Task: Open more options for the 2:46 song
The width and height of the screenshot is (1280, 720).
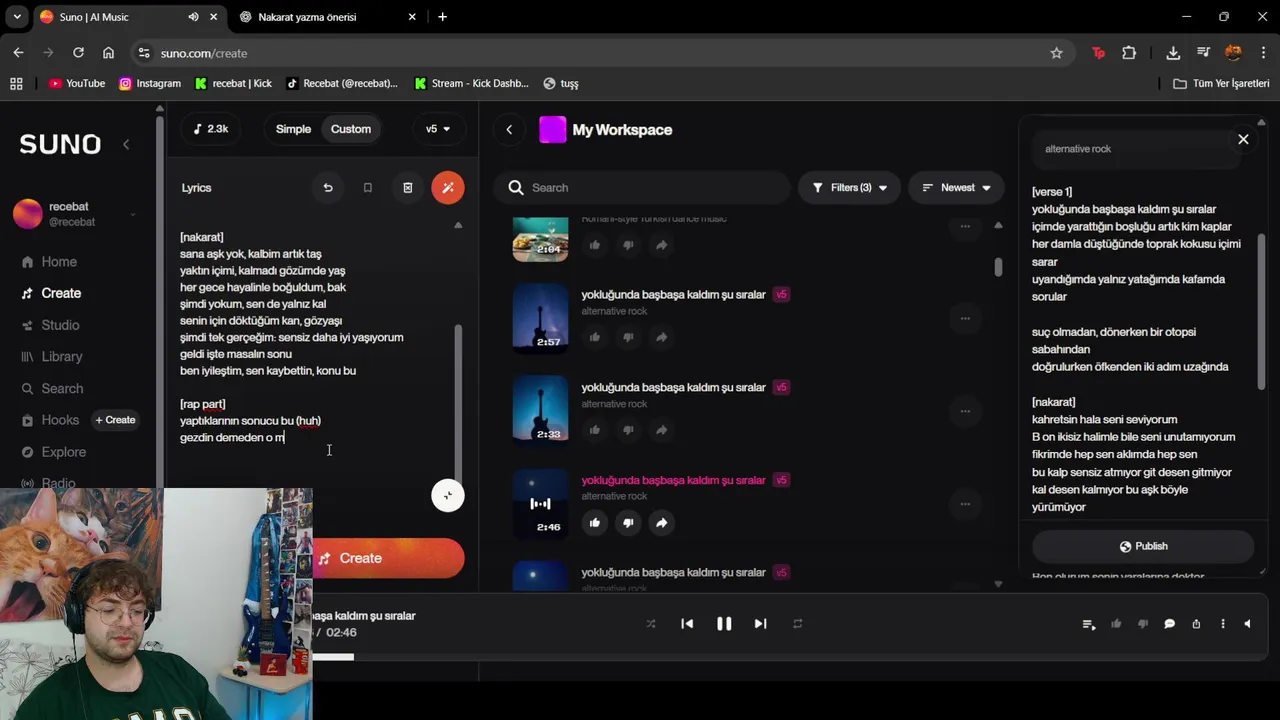Action: coord(965,504)
